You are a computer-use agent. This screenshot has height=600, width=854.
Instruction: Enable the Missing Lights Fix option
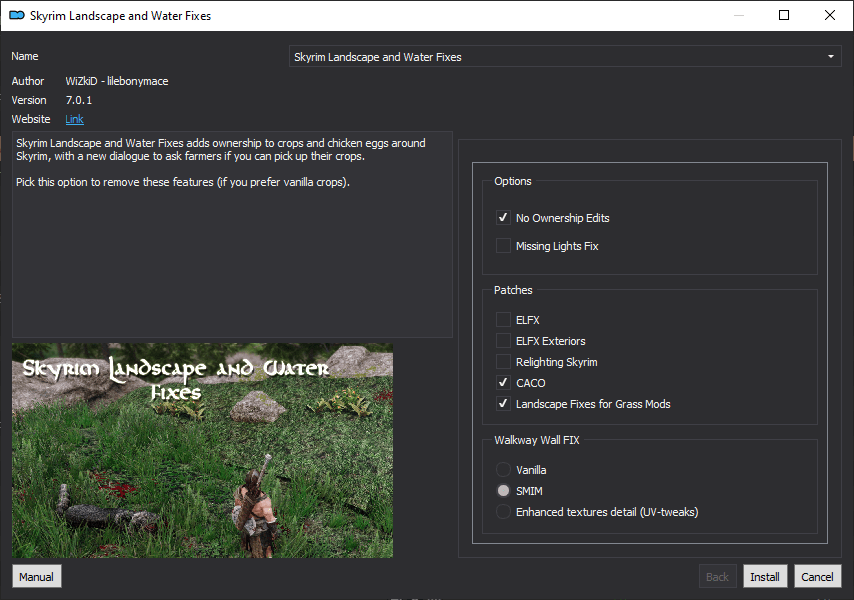pyautogui.click(x=503, y=246)
